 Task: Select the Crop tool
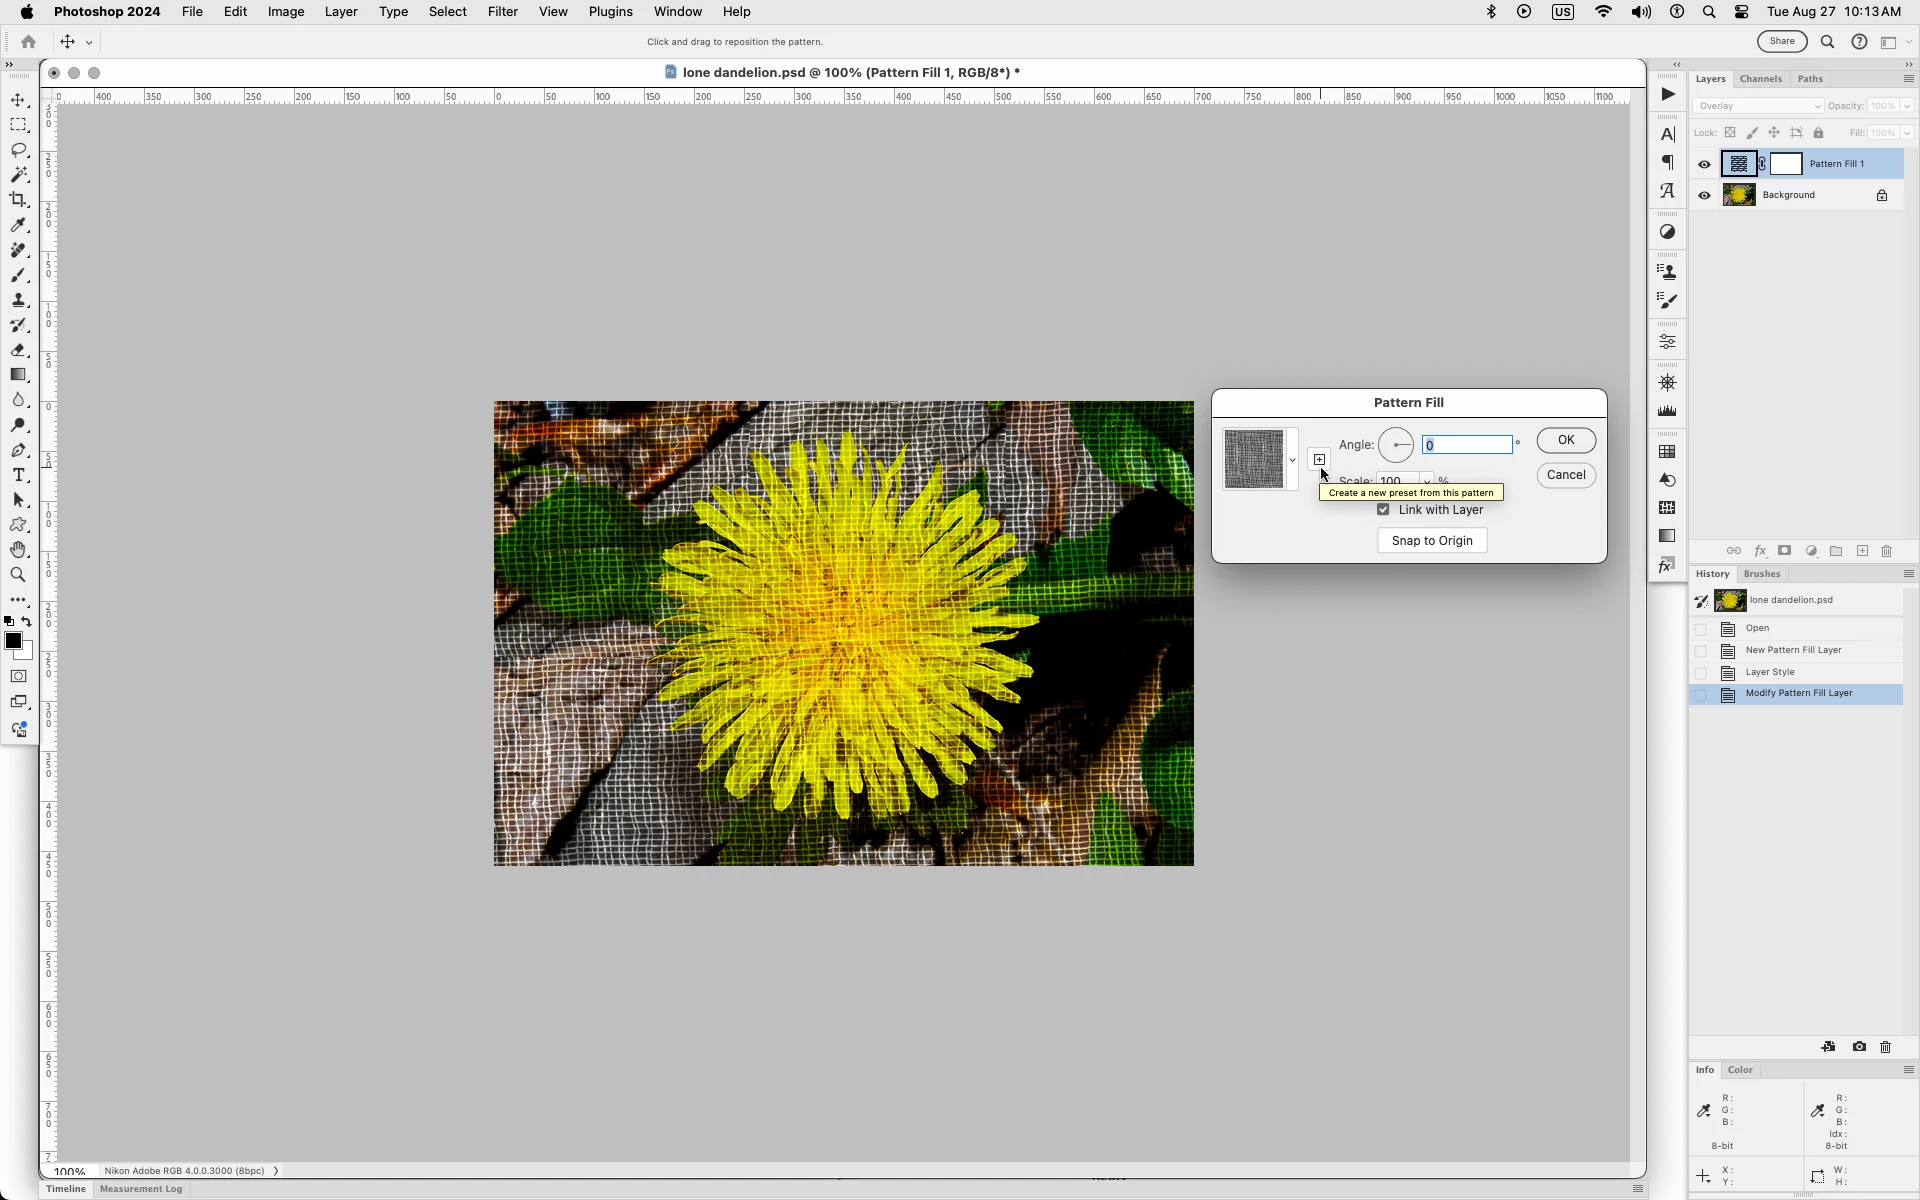[x=18, y=200]
